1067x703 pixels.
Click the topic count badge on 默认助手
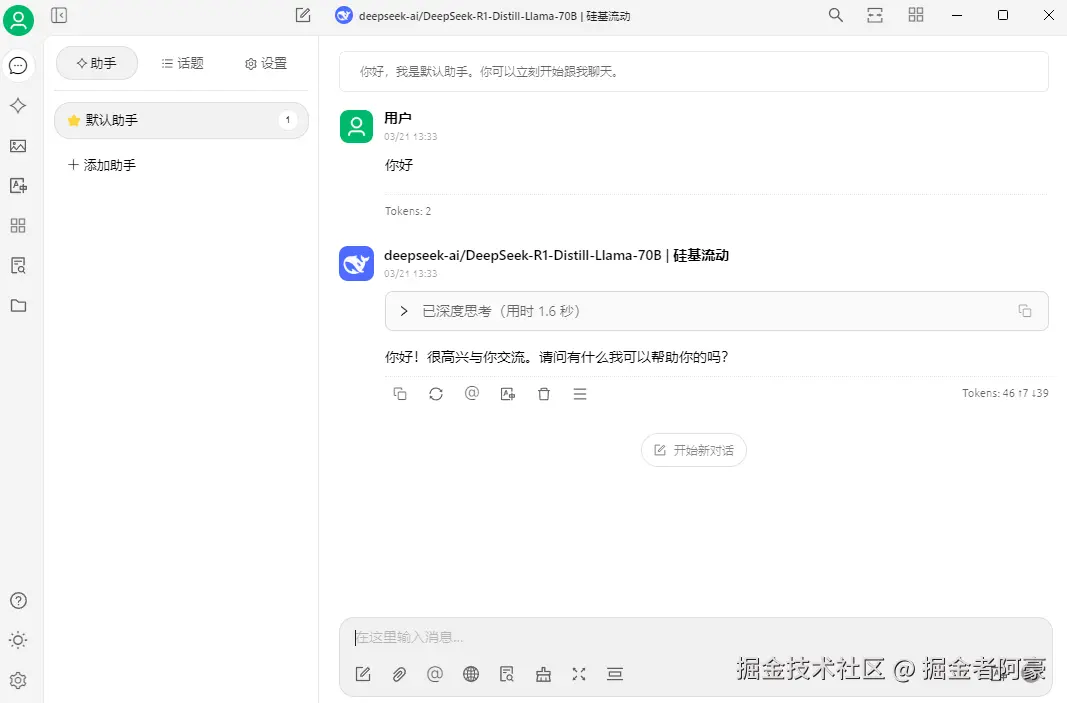(288, 120)
